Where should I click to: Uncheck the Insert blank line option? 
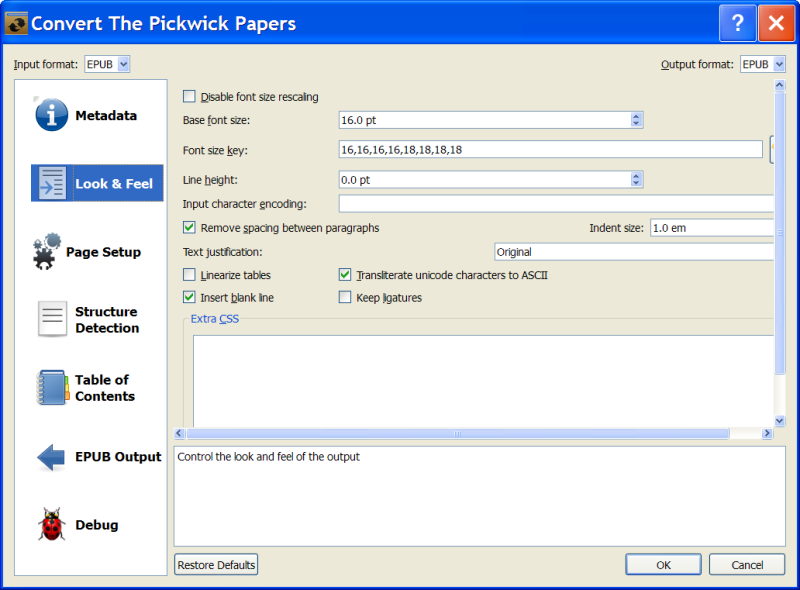(189, 297)
